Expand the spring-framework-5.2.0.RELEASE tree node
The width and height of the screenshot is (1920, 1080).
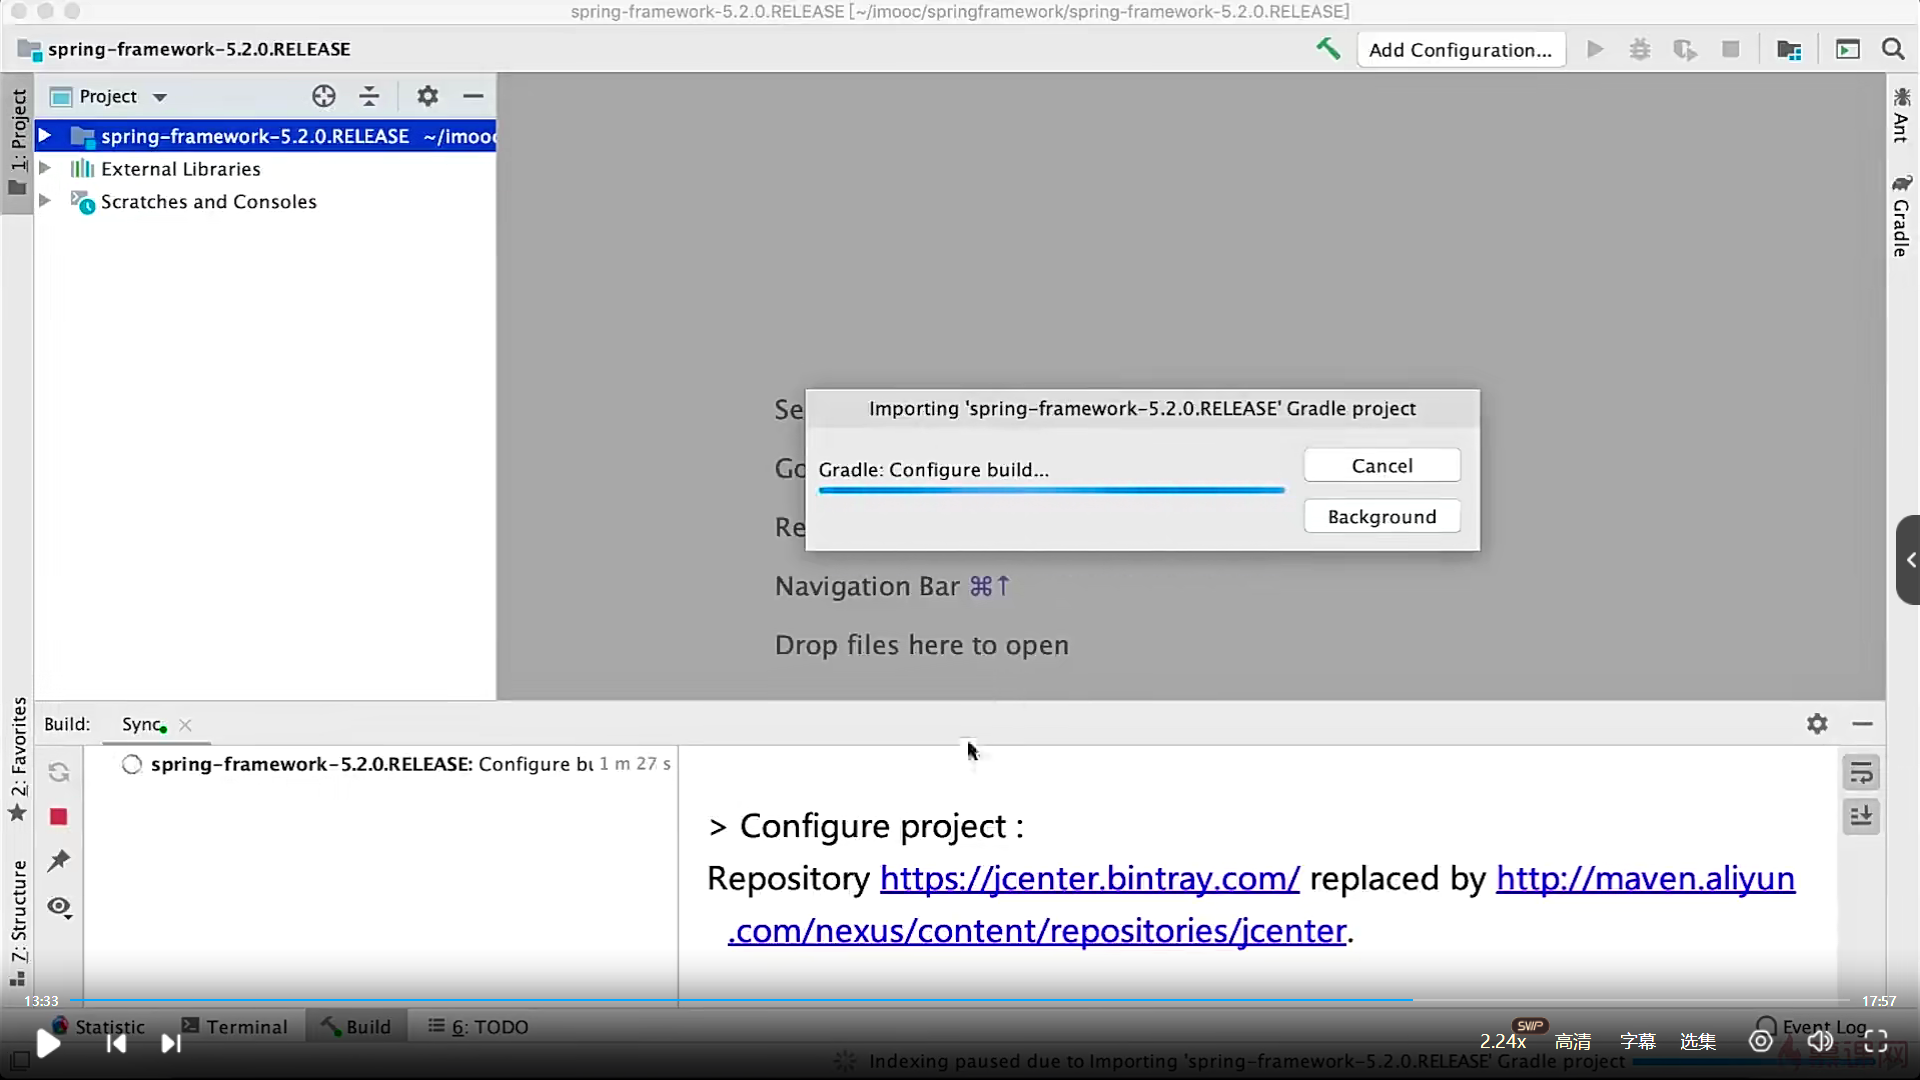click(45, 135)
